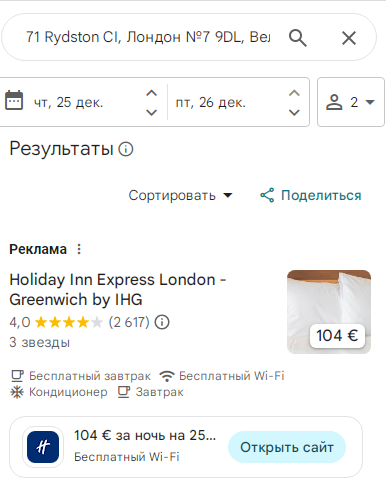Click the Результаты heading
The width and height of the screenshot is (386, 492).
pyautogui.click(x=61, y=148)
